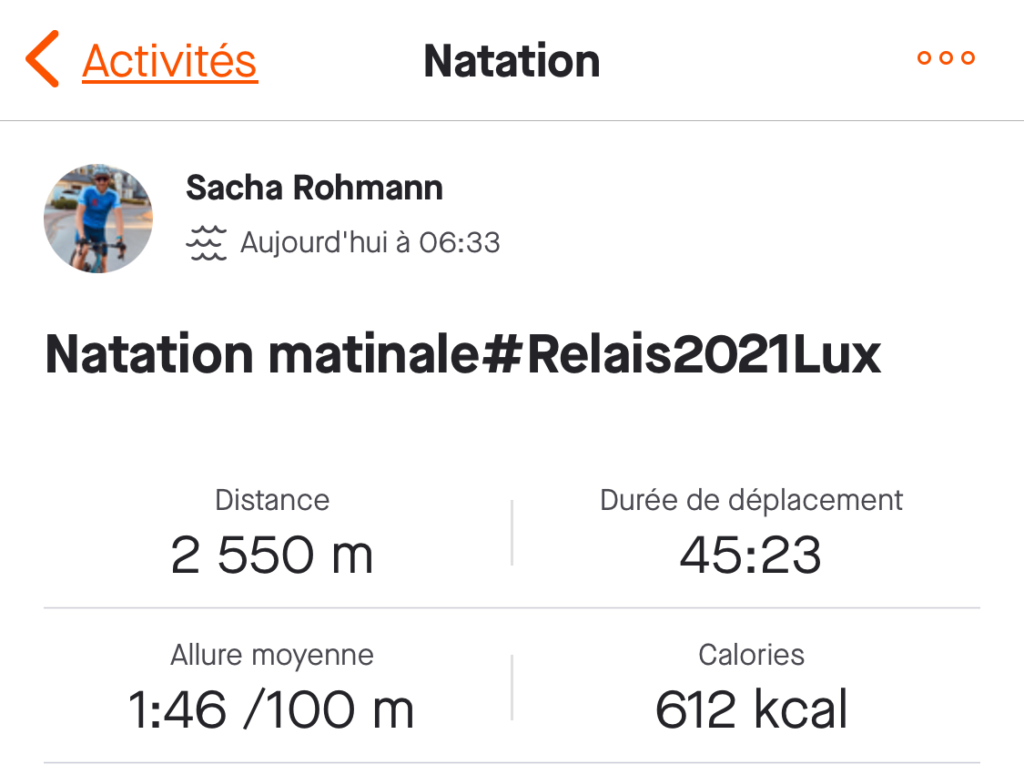The height and width of the screenshot is (775, 1024).
Task: Tap the 45:23 moving time value
Action: pyautogui.click(x=750, y=555)
